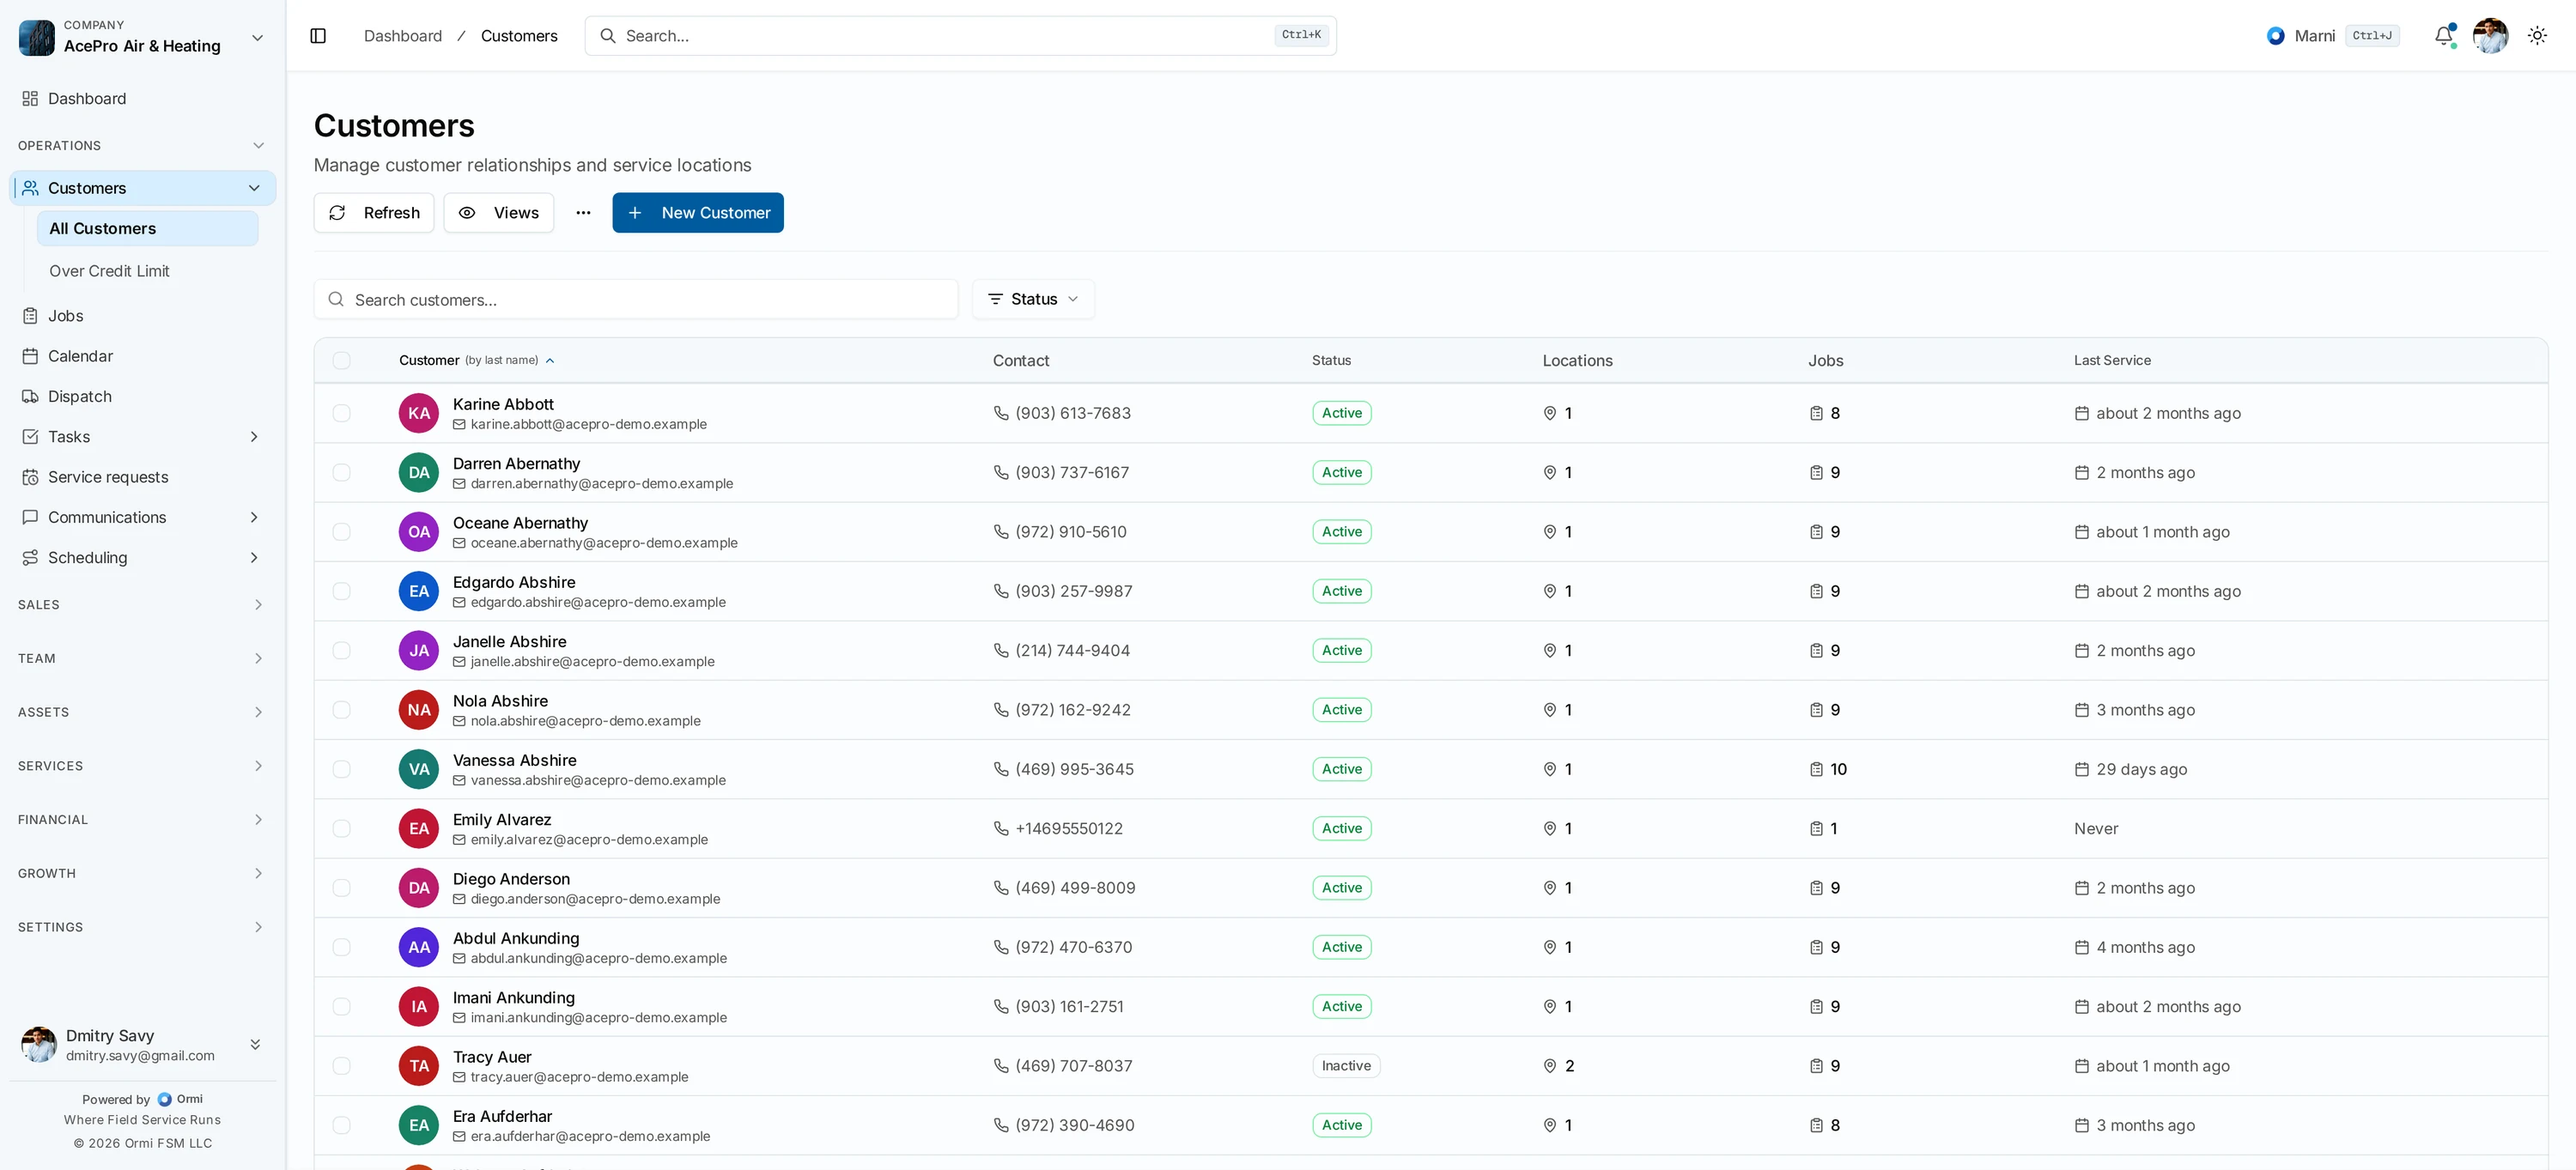
Task: Click the more options ellipsis button
Action: (x=583, y=213)
